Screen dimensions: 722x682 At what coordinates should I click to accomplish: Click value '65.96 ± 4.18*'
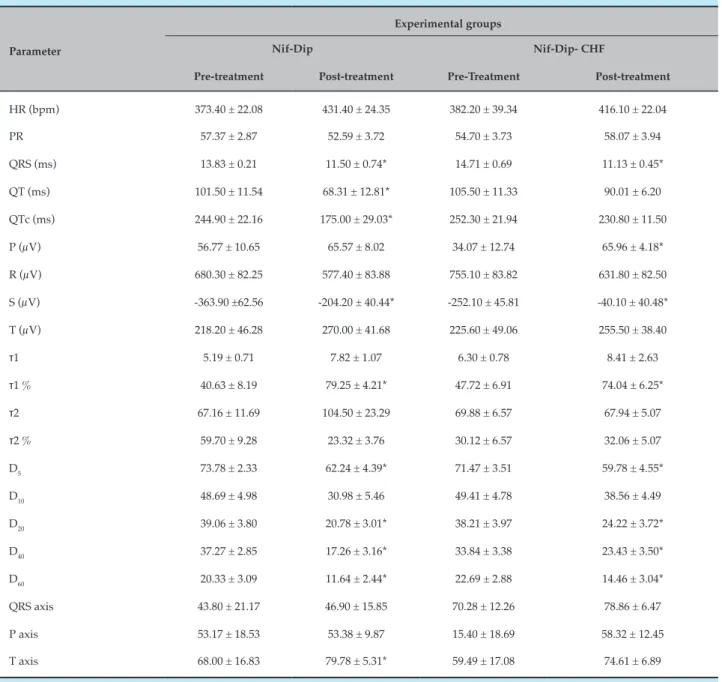point(632,247)
